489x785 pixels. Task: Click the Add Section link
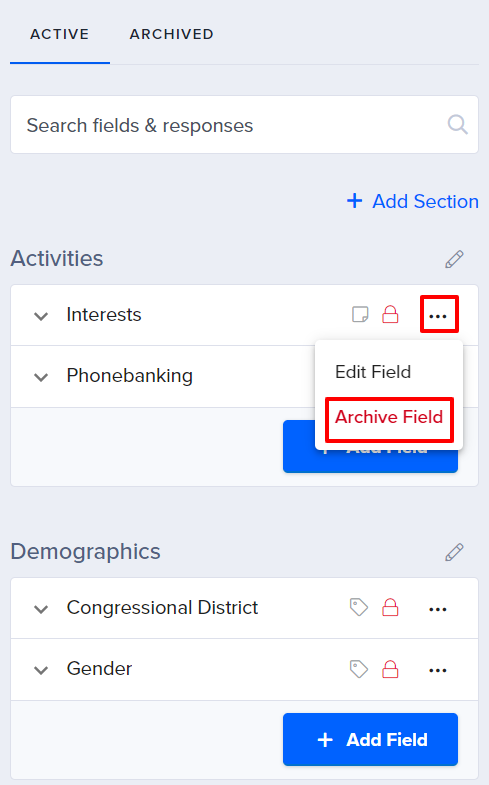click(x=413, y=201)
